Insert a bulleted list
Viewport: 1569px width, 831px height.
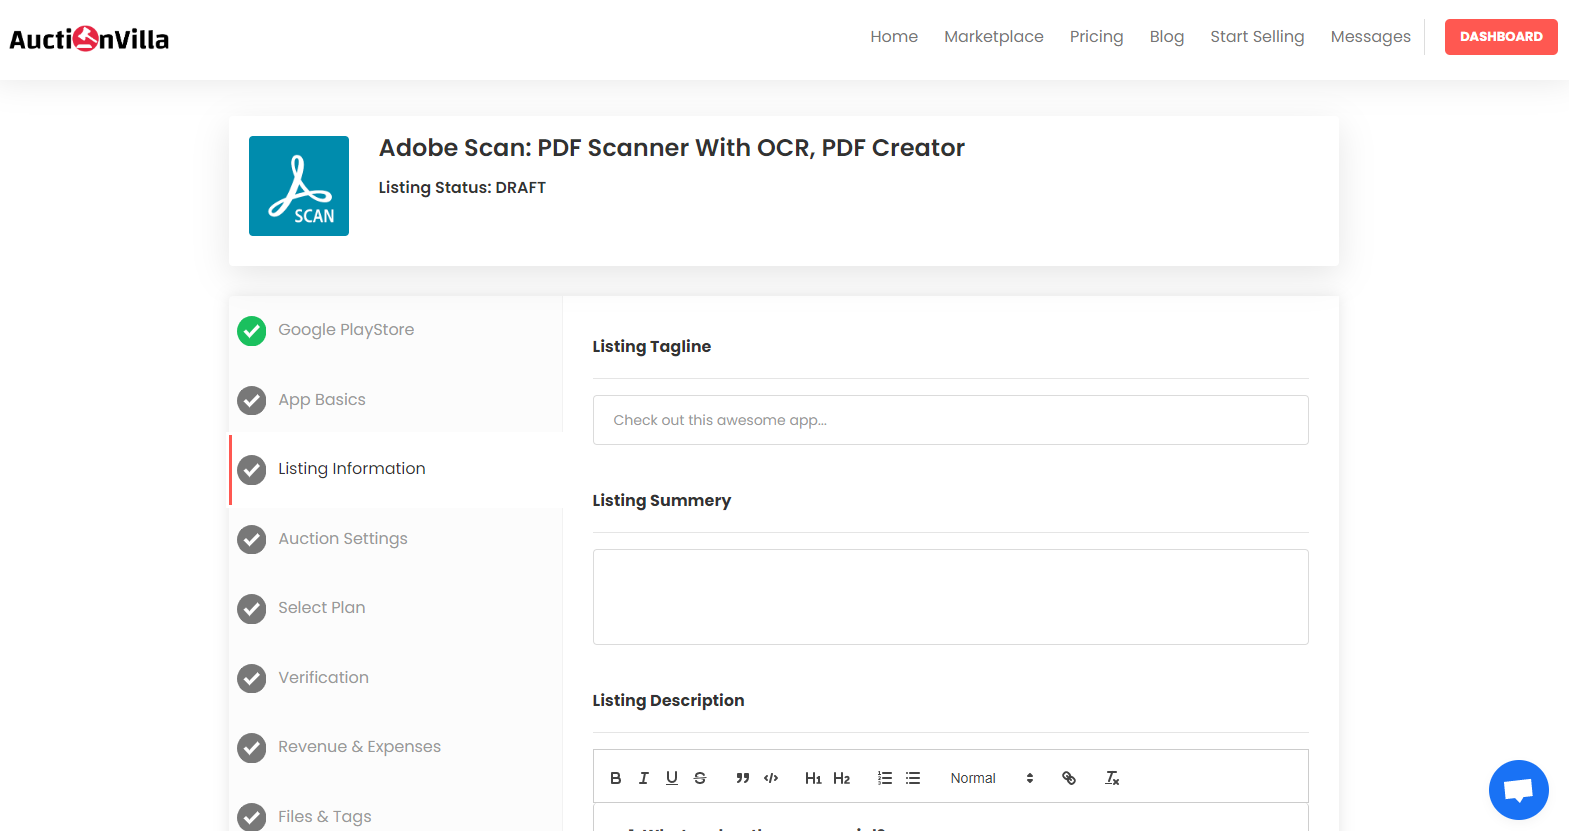tap(913, 778)
